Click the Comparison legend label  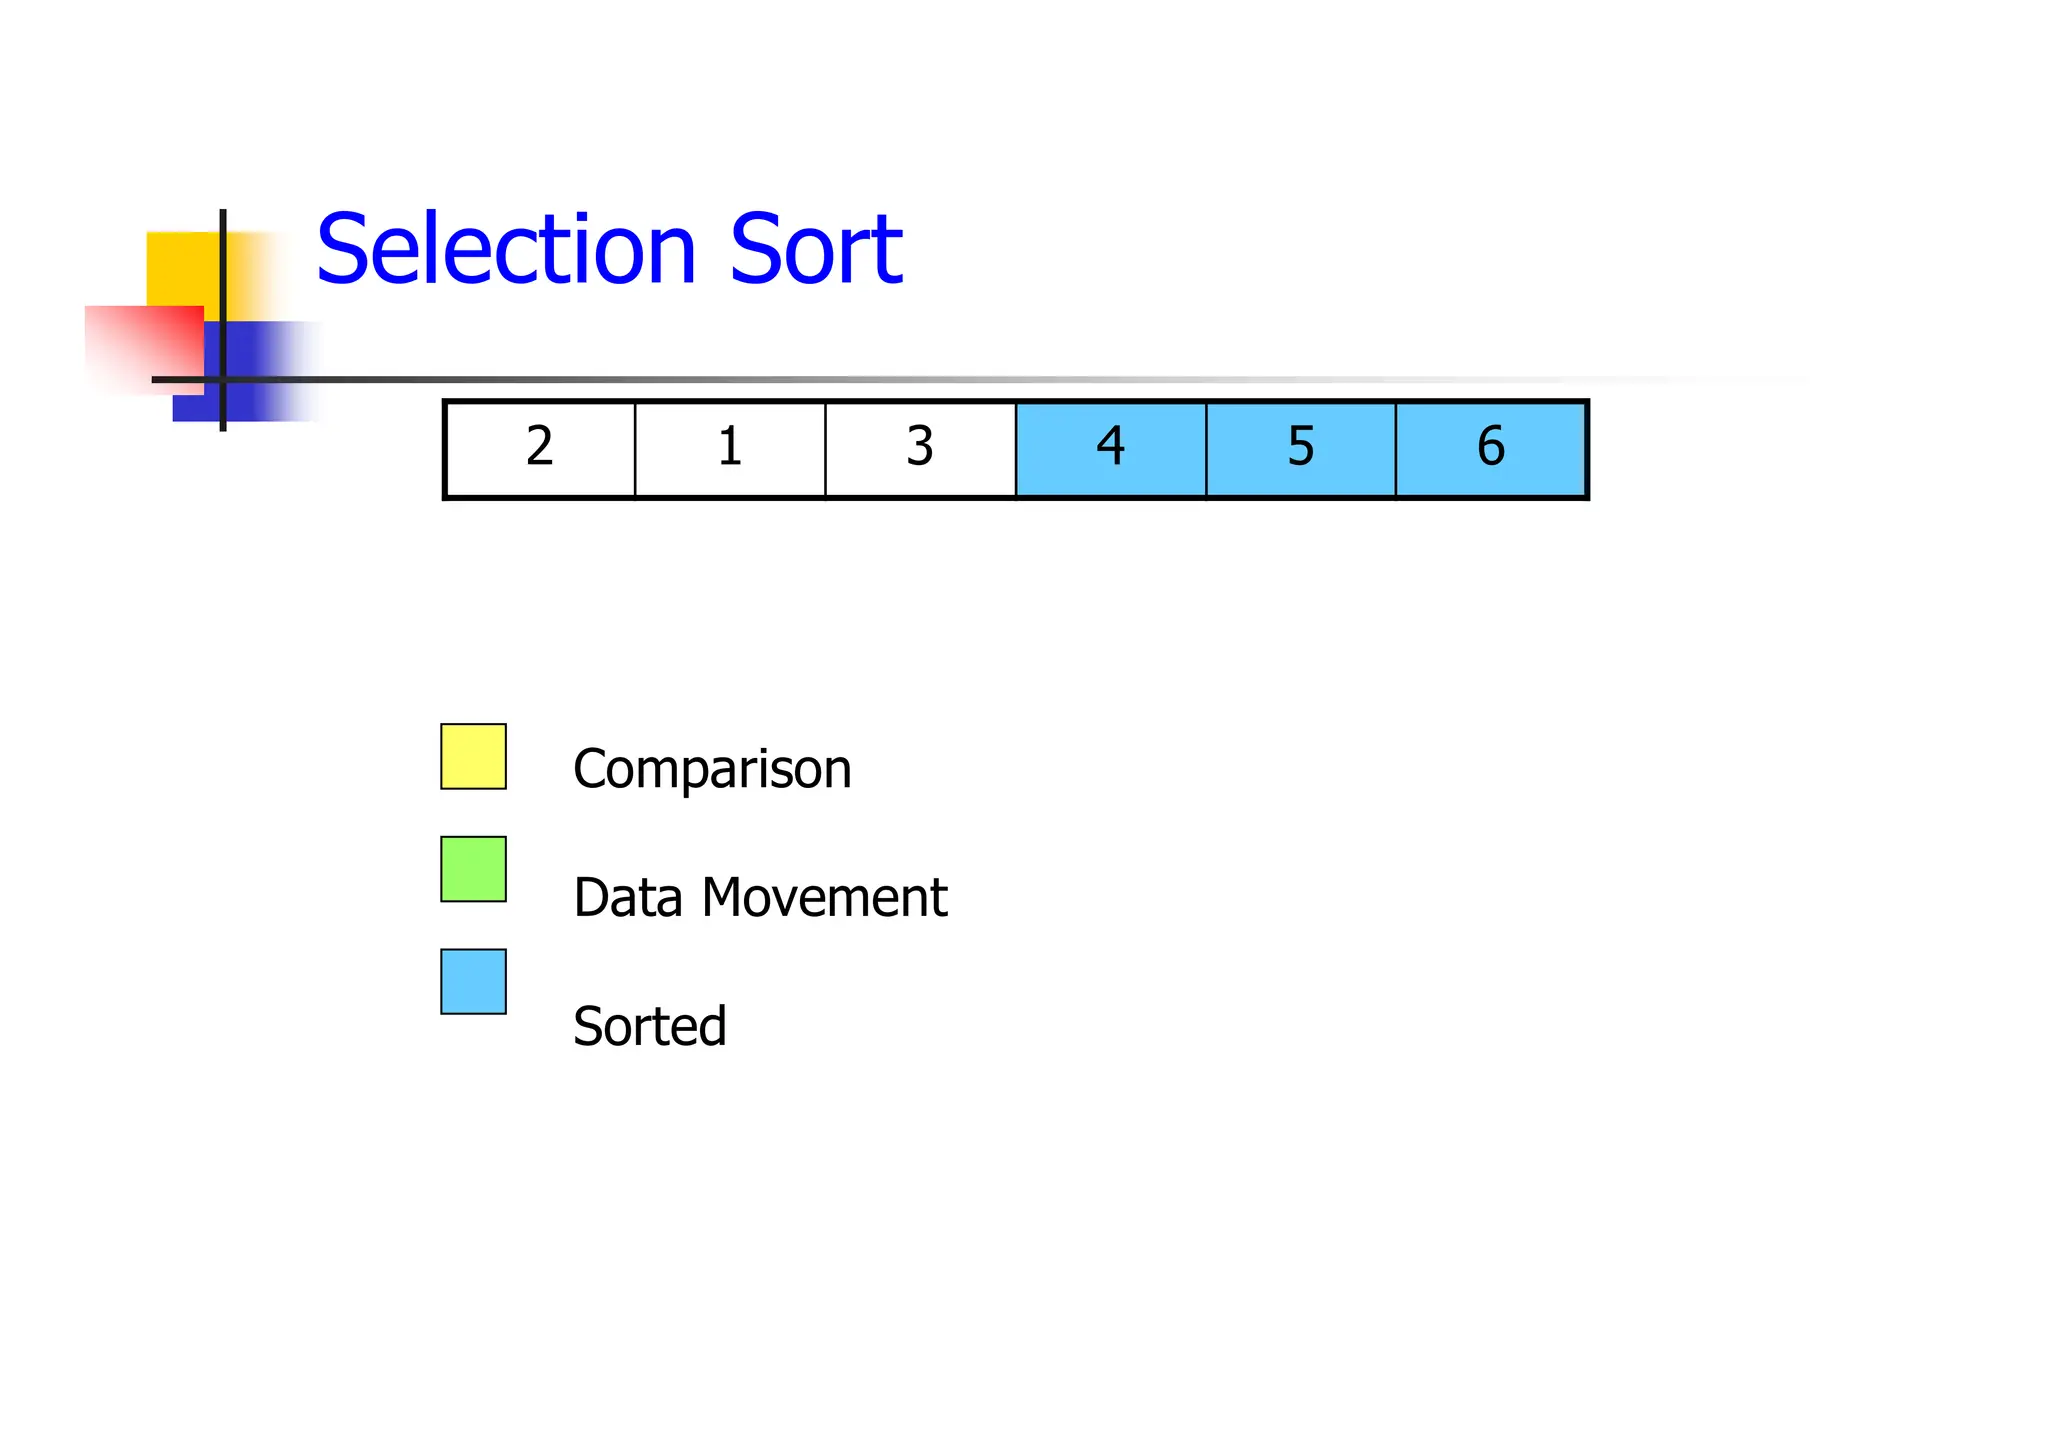(712, 770)
